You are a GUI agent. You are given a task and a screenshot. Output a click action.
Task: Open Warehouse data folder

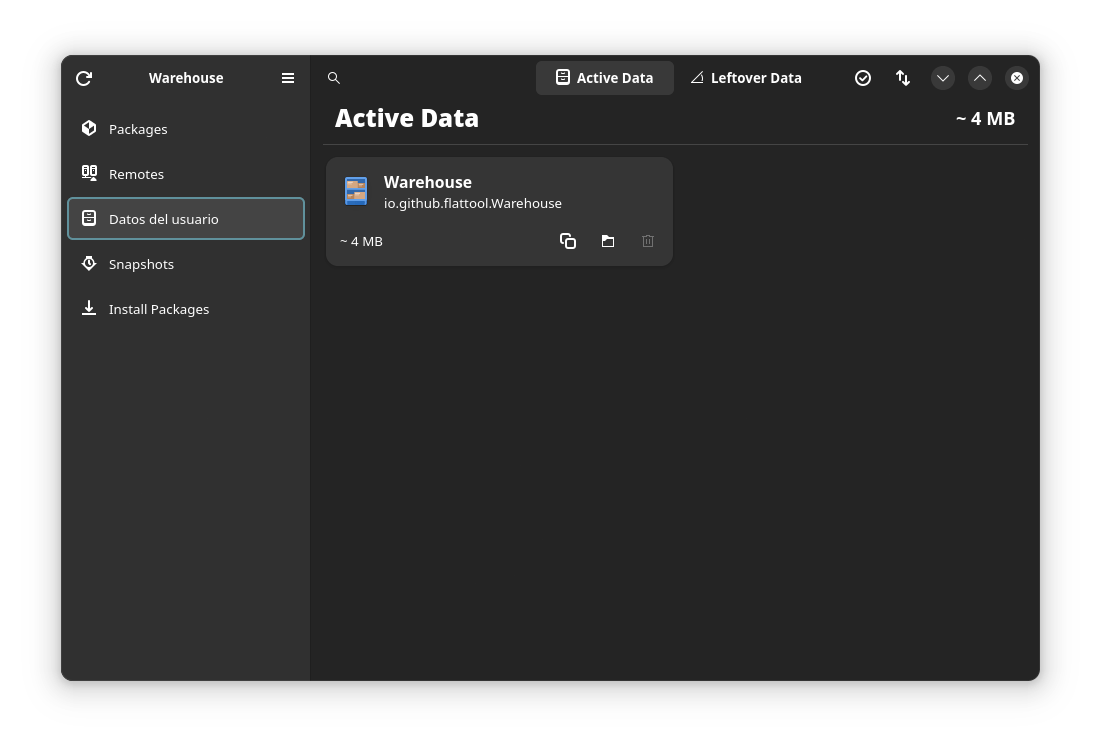[x=608, y=241]
